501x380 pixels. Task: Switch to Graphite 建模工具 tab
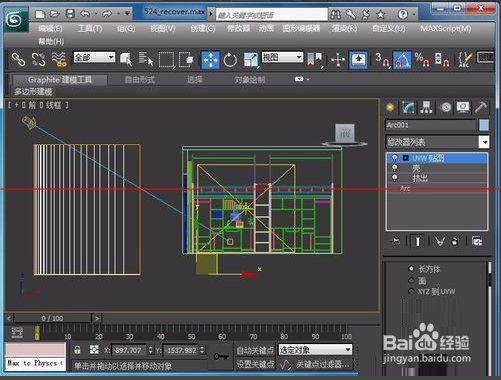click(60, 80)
